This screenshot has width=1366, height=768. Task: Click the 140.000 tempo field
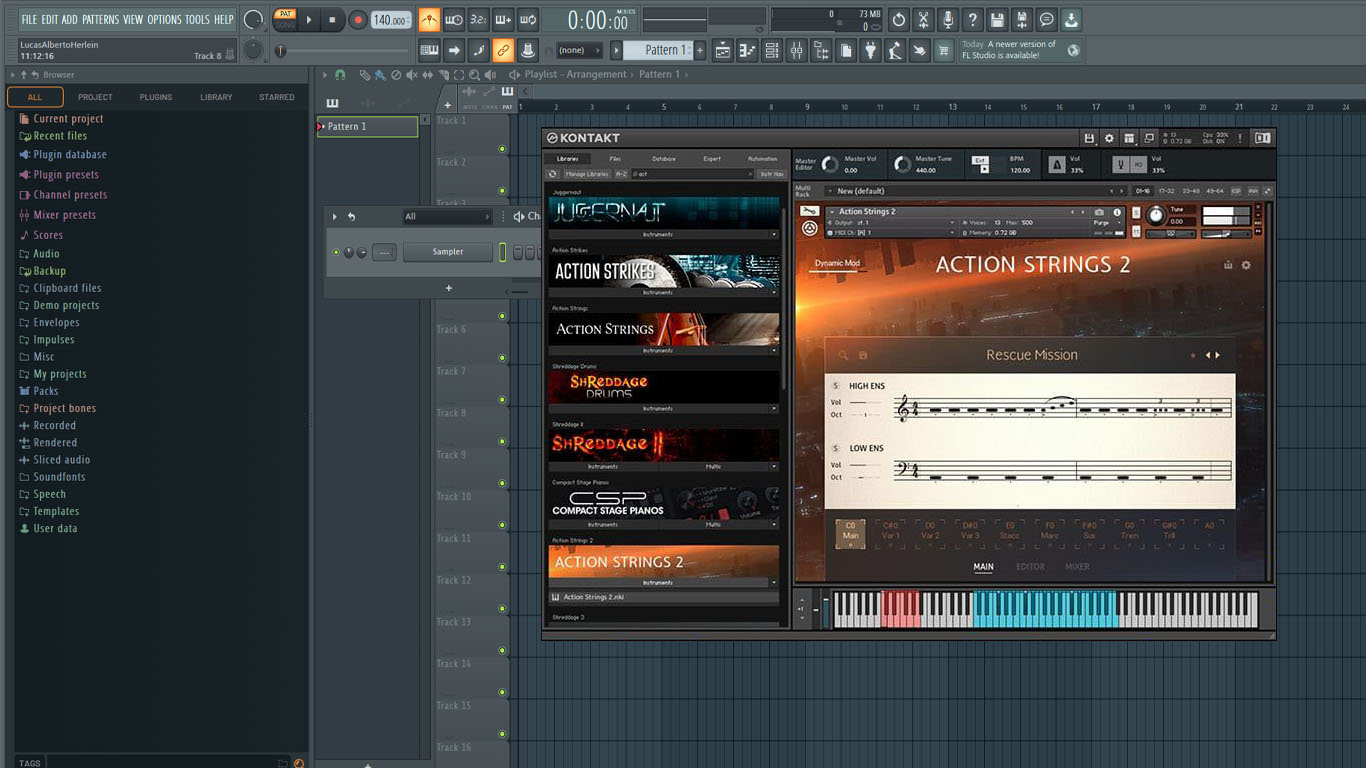coord(391,20)
